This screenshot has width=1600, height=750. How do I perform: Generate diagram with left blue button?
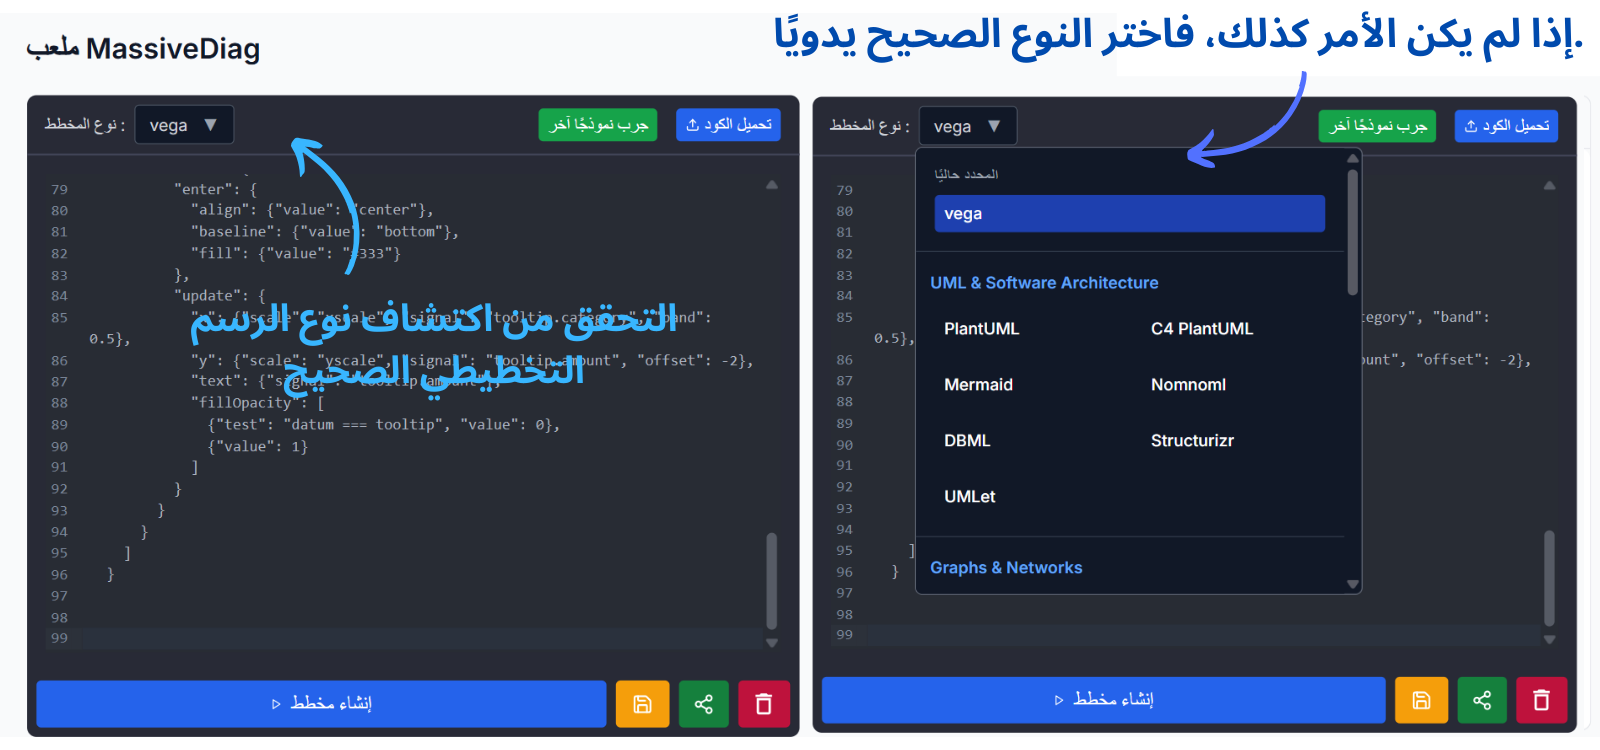pyautogui.click(x=321, y=704)
